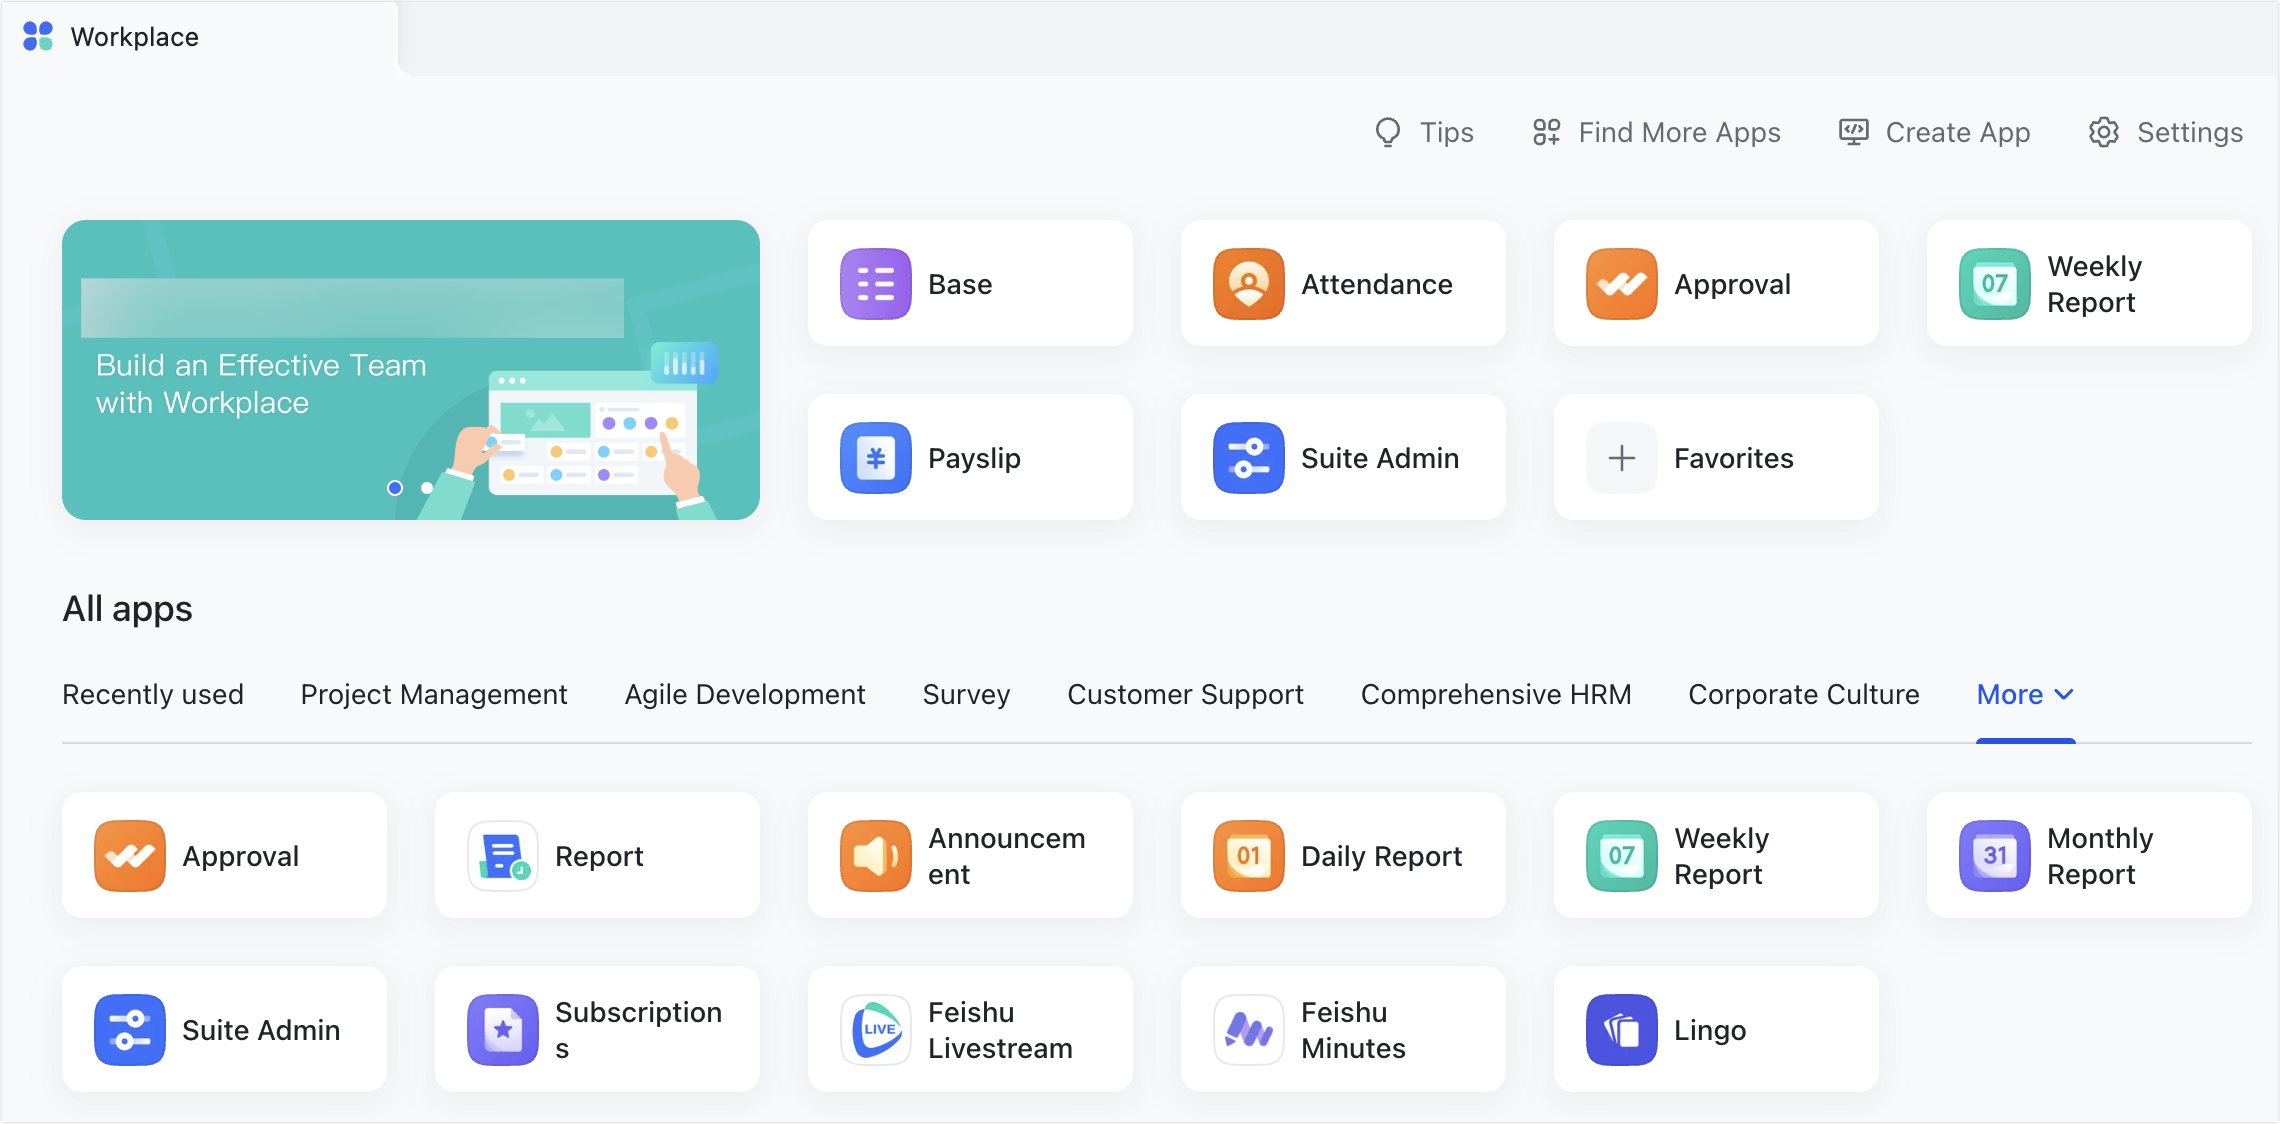Open Feishu Minutes app icon
This screenshot has width=2280, height=1124.
pos(1248,1030)
